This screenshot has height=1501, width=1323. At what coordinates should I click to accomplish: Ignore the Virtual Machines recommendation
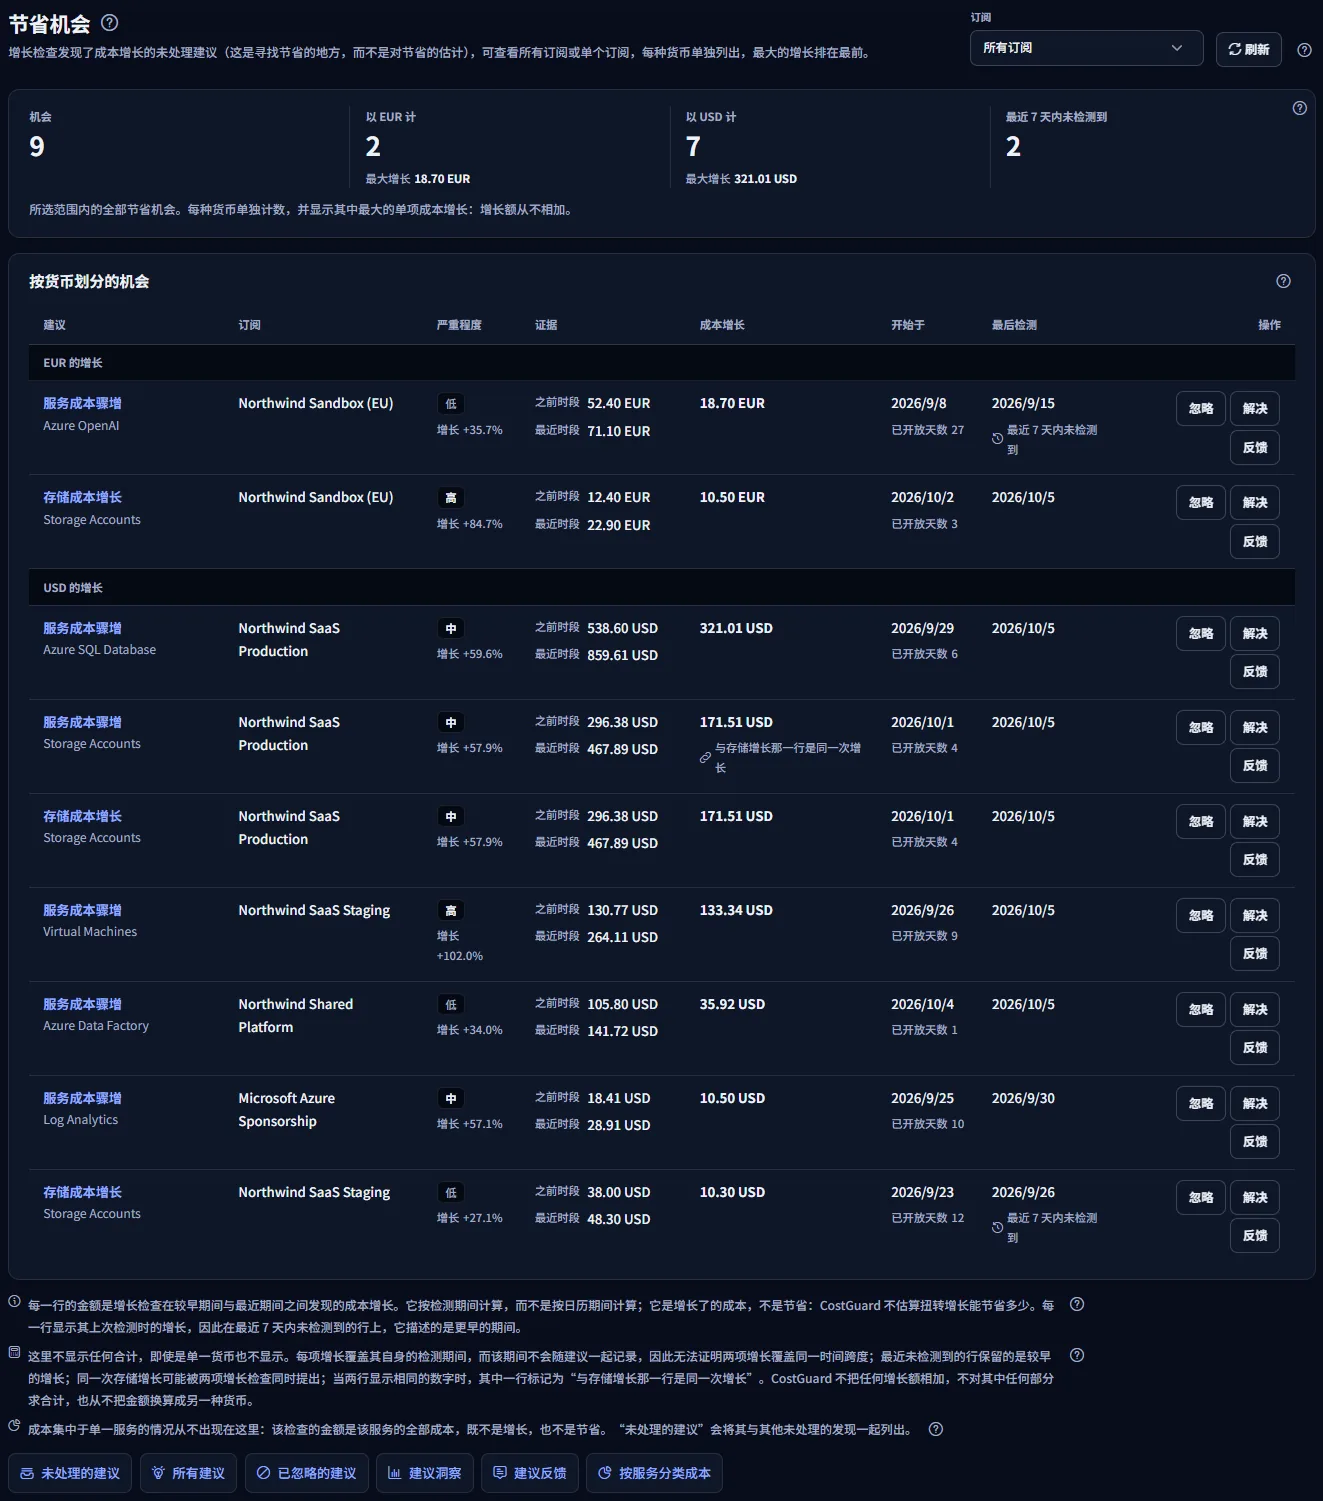pyautogui.click(x=1201, y=915)
